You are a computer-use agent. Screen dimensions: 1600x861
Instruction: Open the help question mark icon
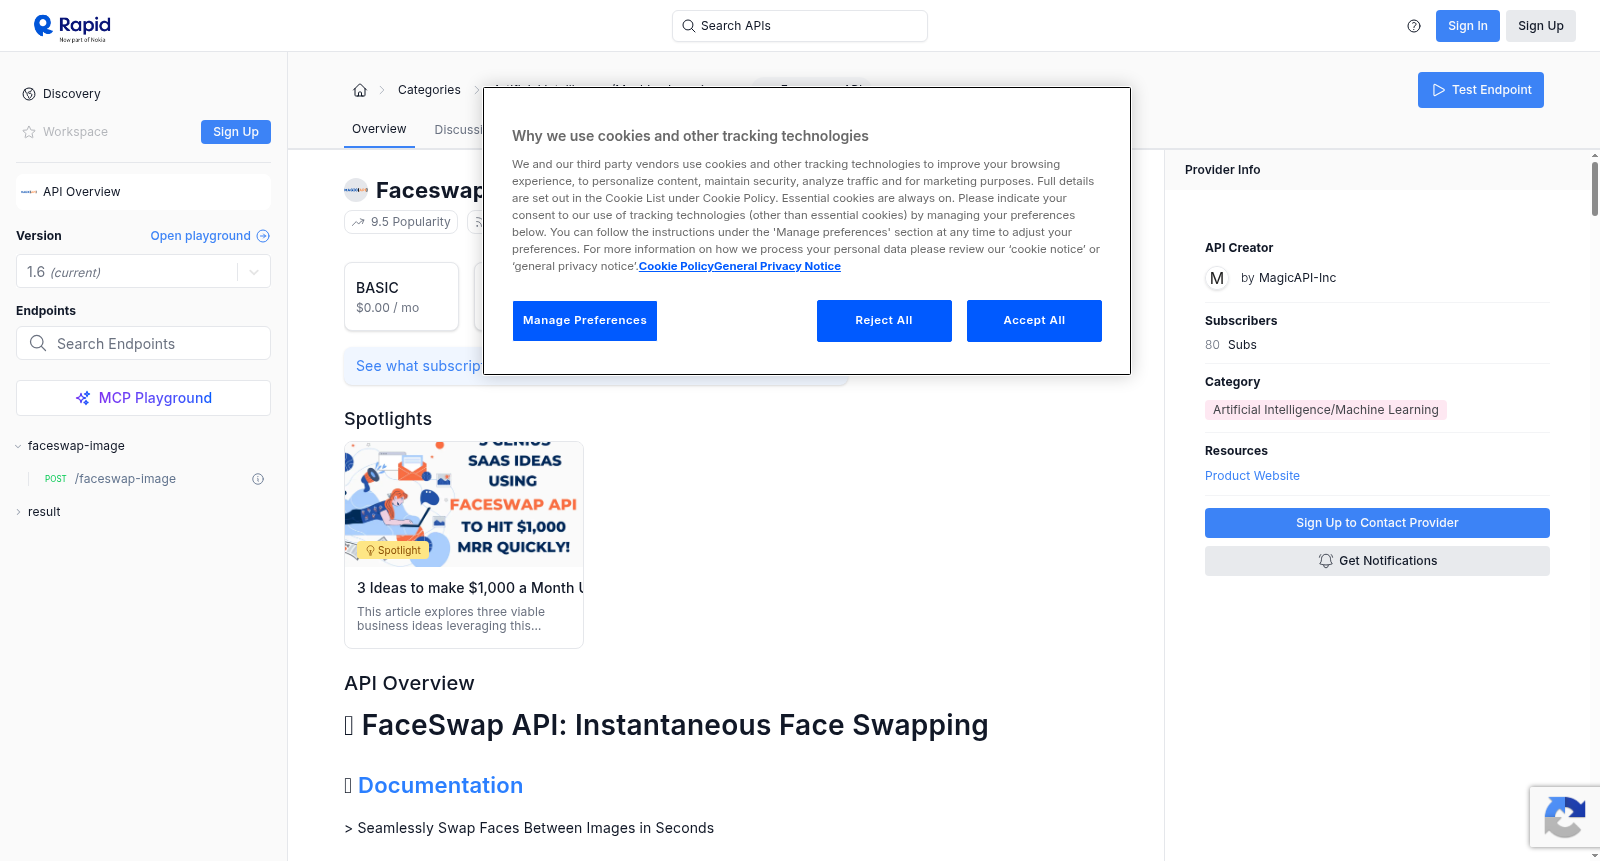[x=1414, y=26]
